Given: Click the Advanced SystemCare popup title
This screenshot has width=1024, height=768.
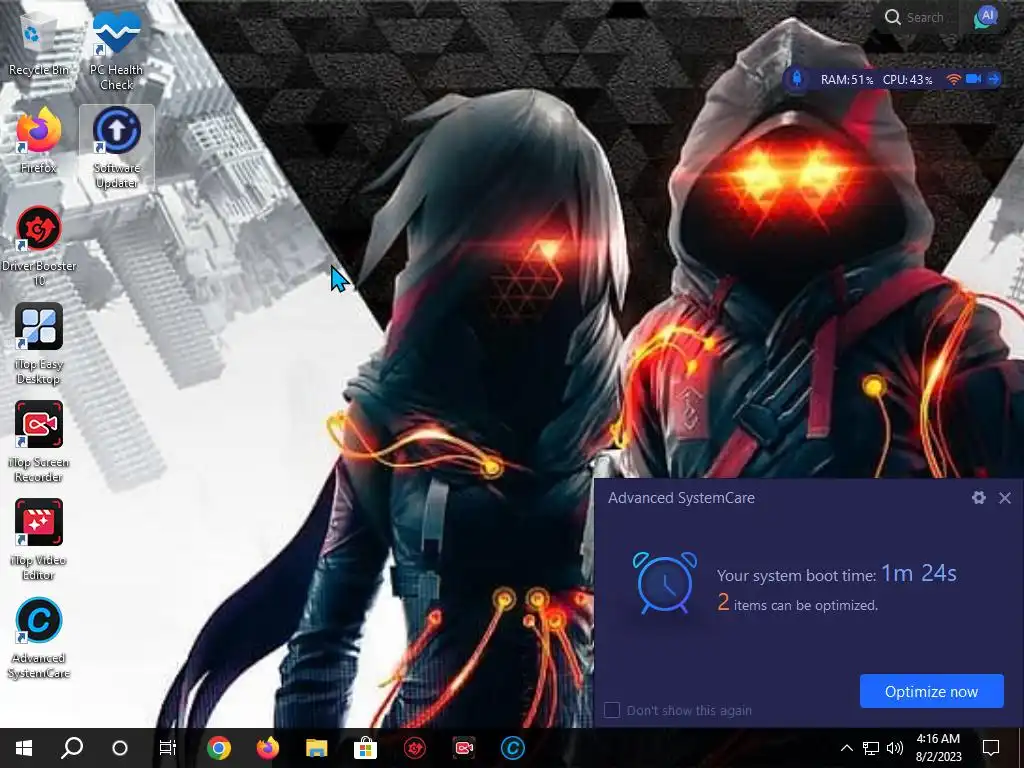Looking at the screenshot, I should pyautogui.click(x=681, y=498).
